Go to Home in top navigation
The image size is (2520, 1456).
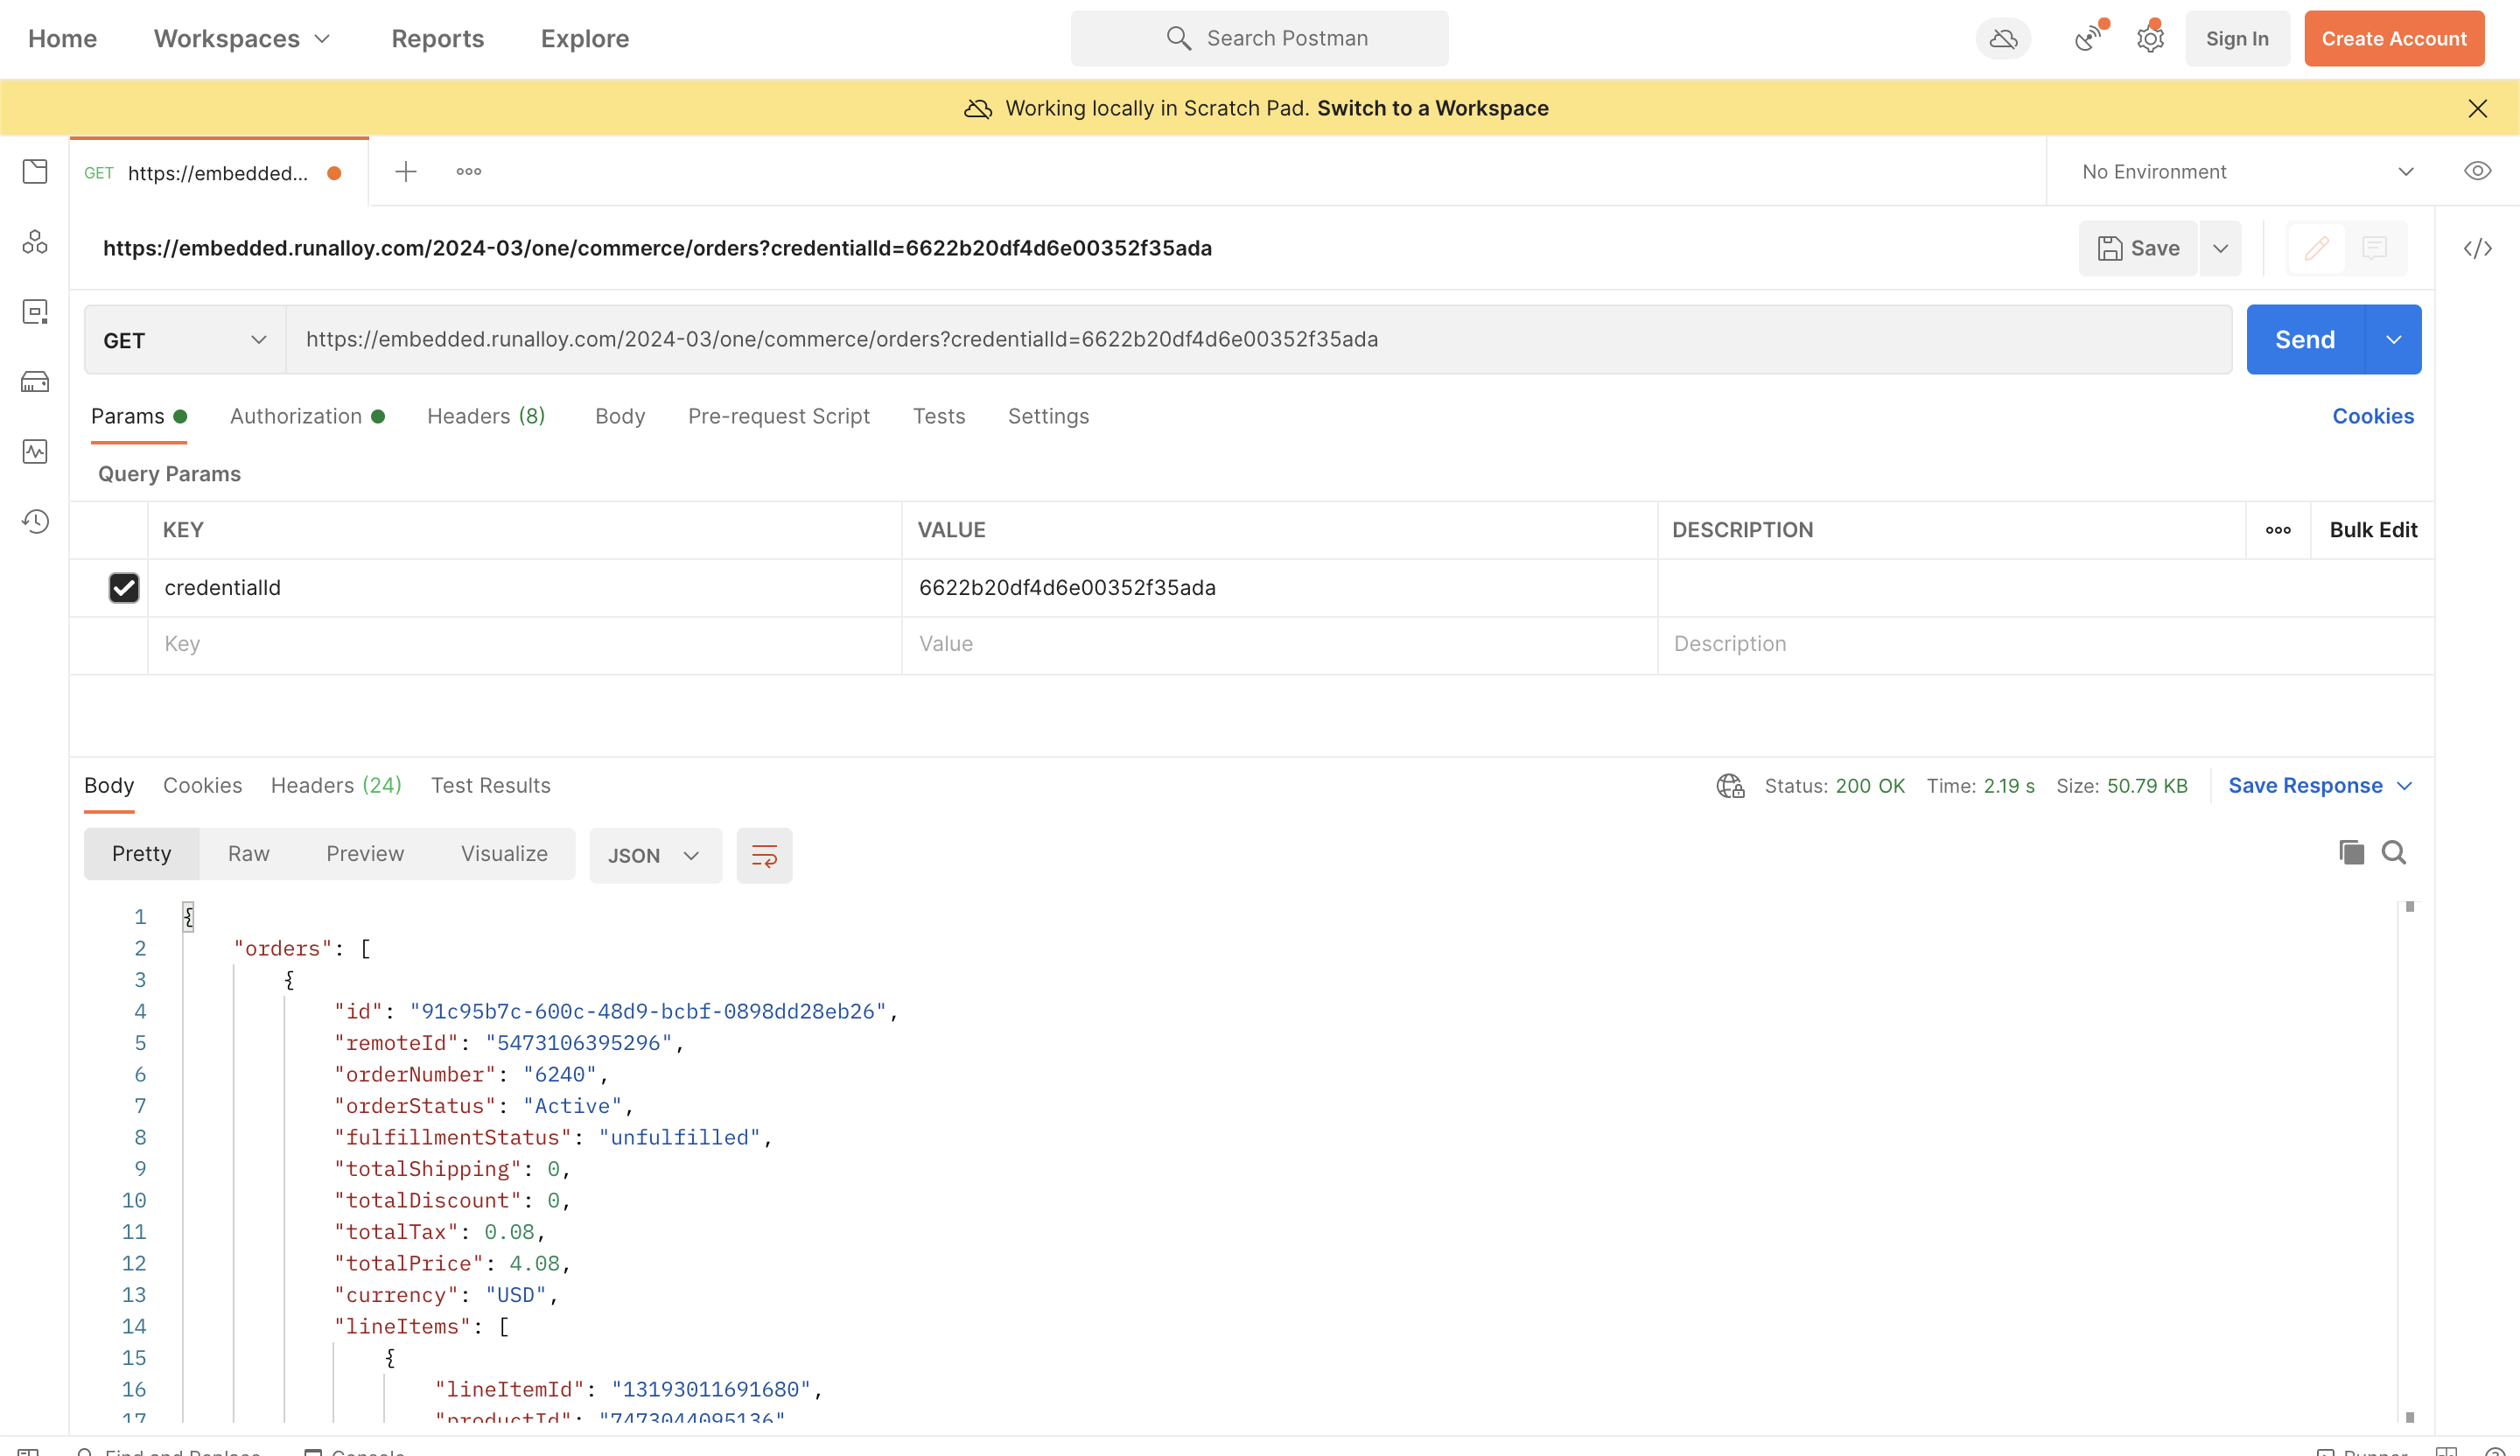click(x=62, y=38)
